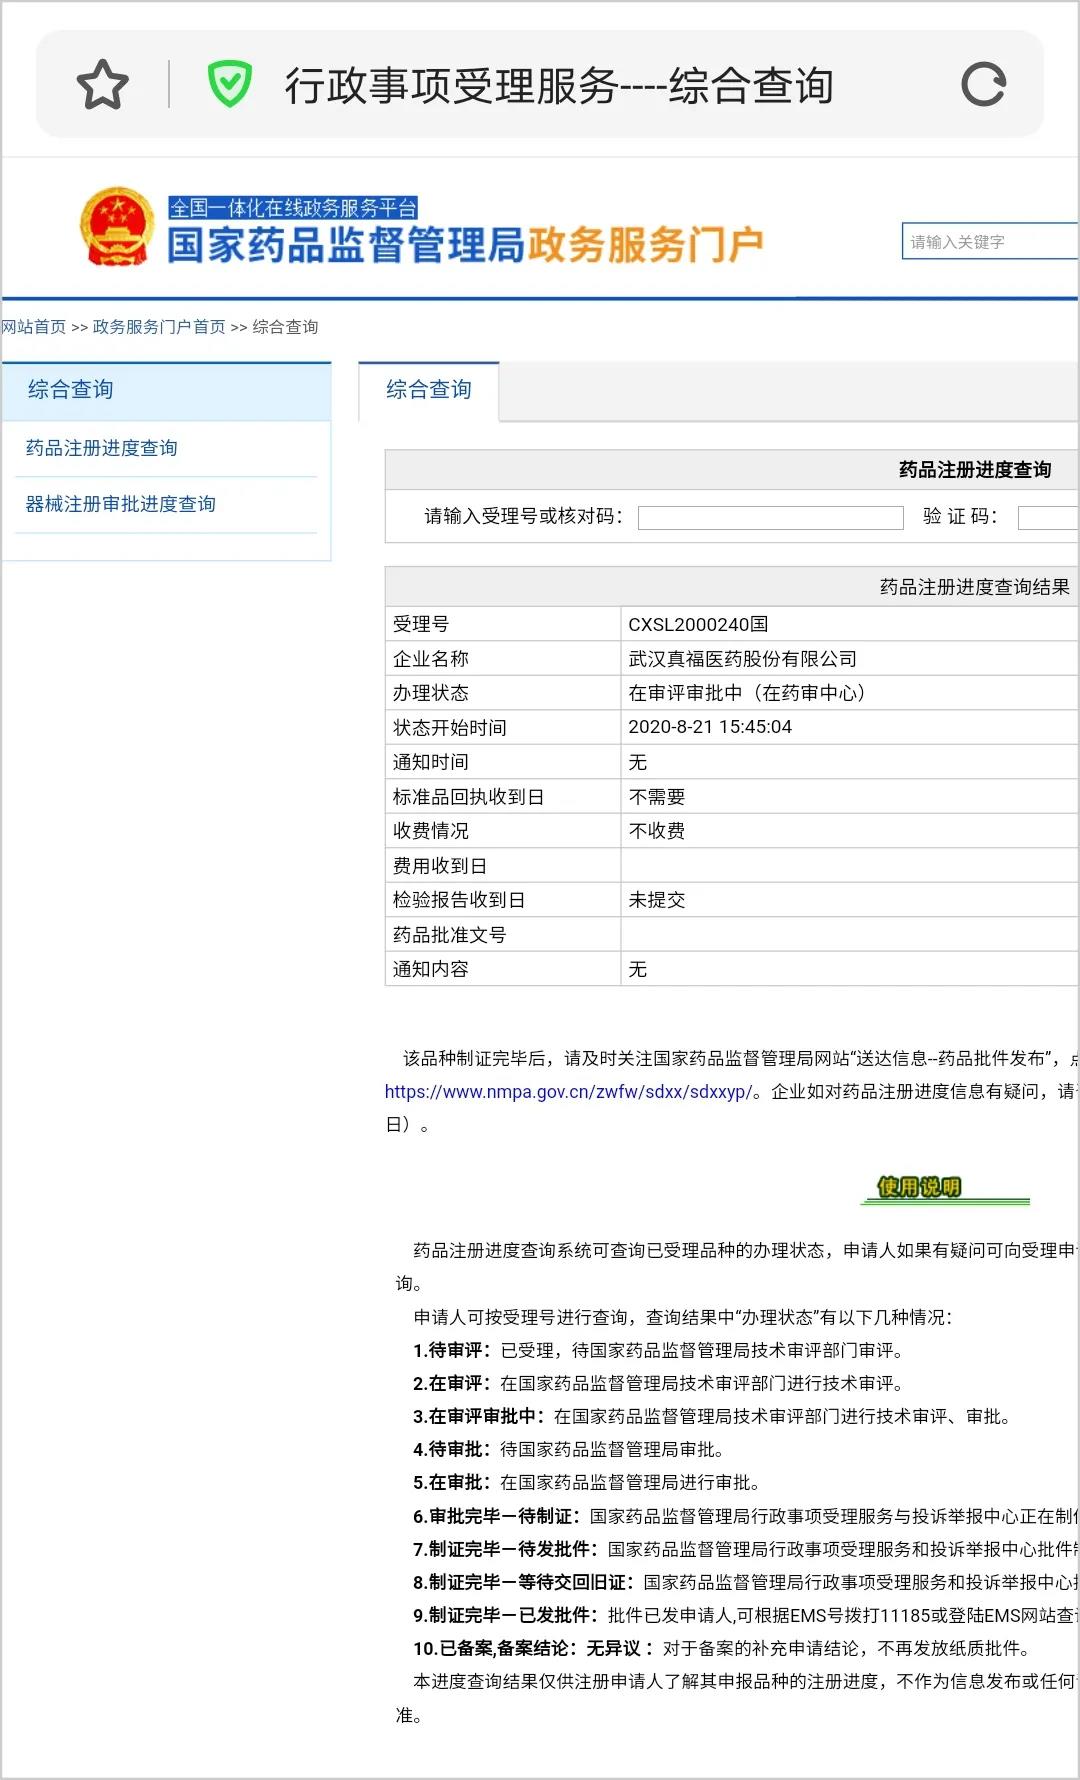The height and width of the screenshot is (1780, 1080).
Task: Click the green security shield icon
Action: (x=229, y=84)
